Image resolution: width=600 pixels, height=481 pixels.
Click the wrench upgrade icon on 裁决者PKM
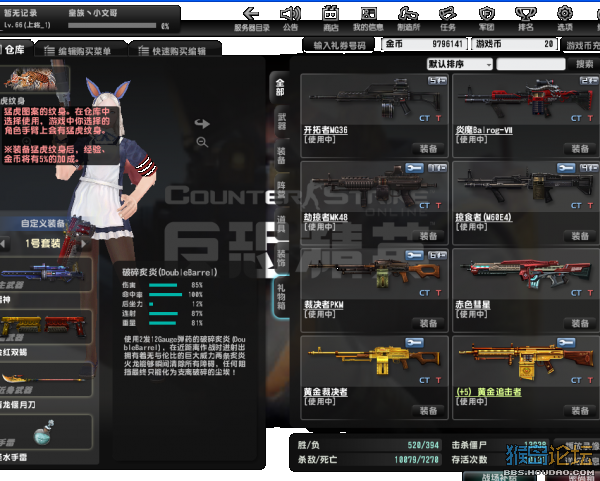pyautogui.click(x=415, y=255)
